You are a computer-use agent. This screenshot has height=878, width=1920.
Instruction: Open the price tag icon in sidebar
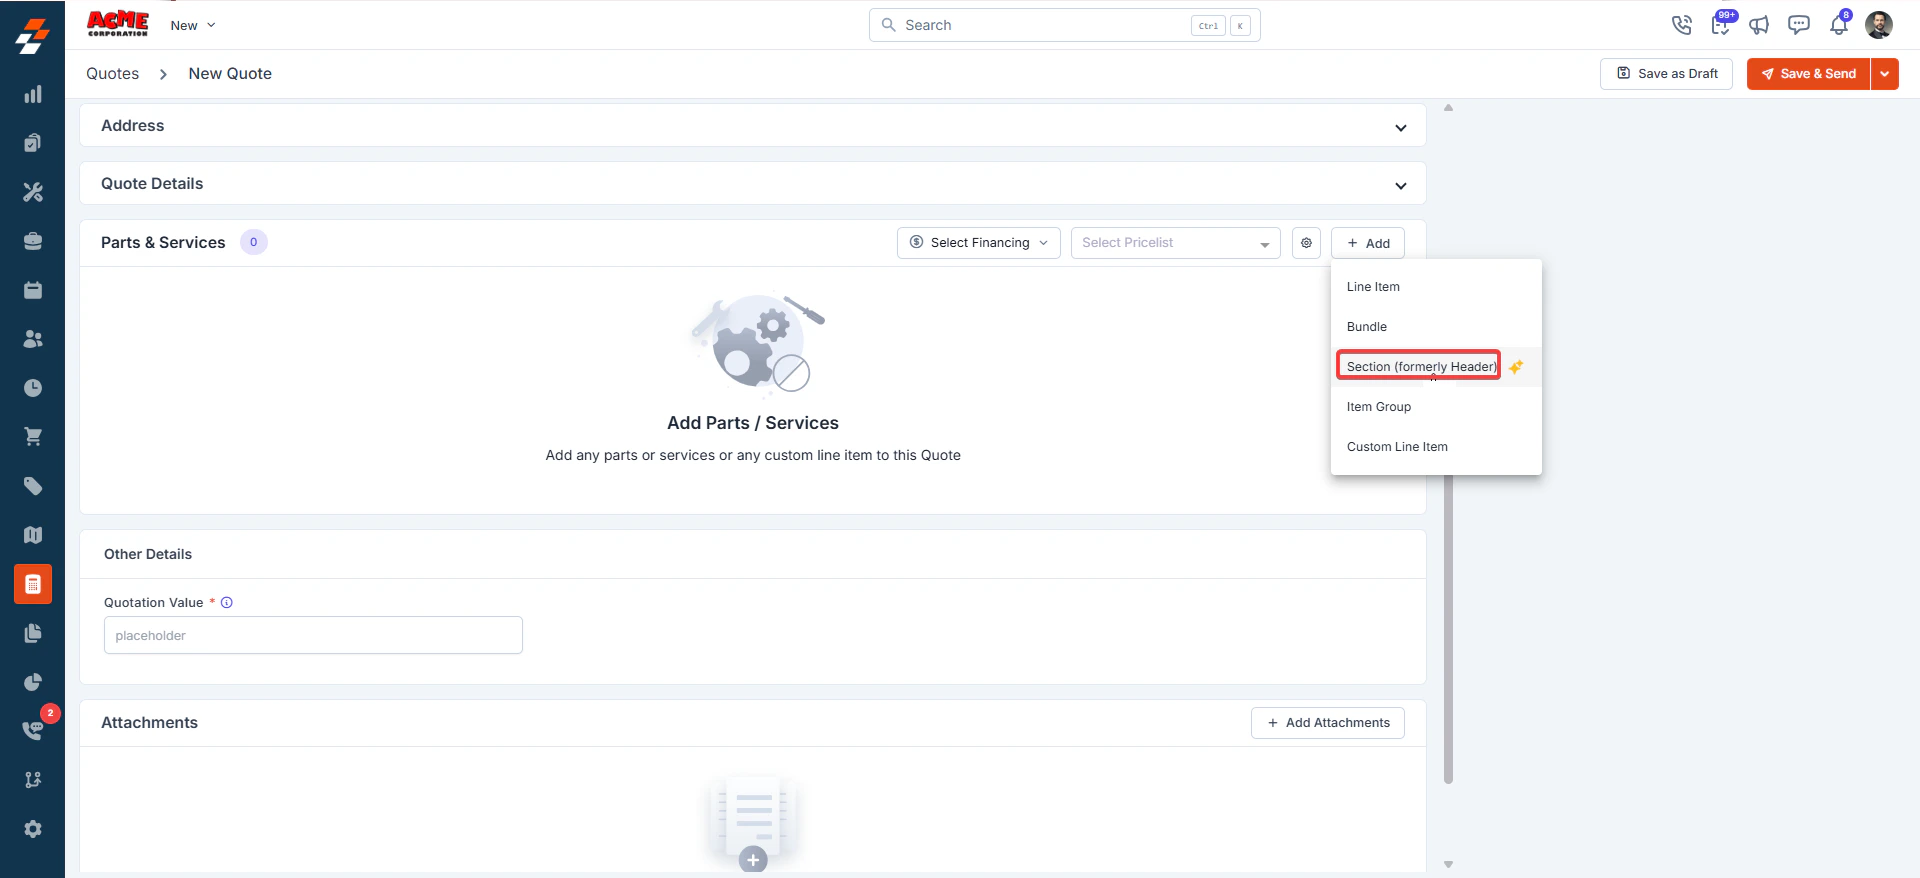point(33,486)
